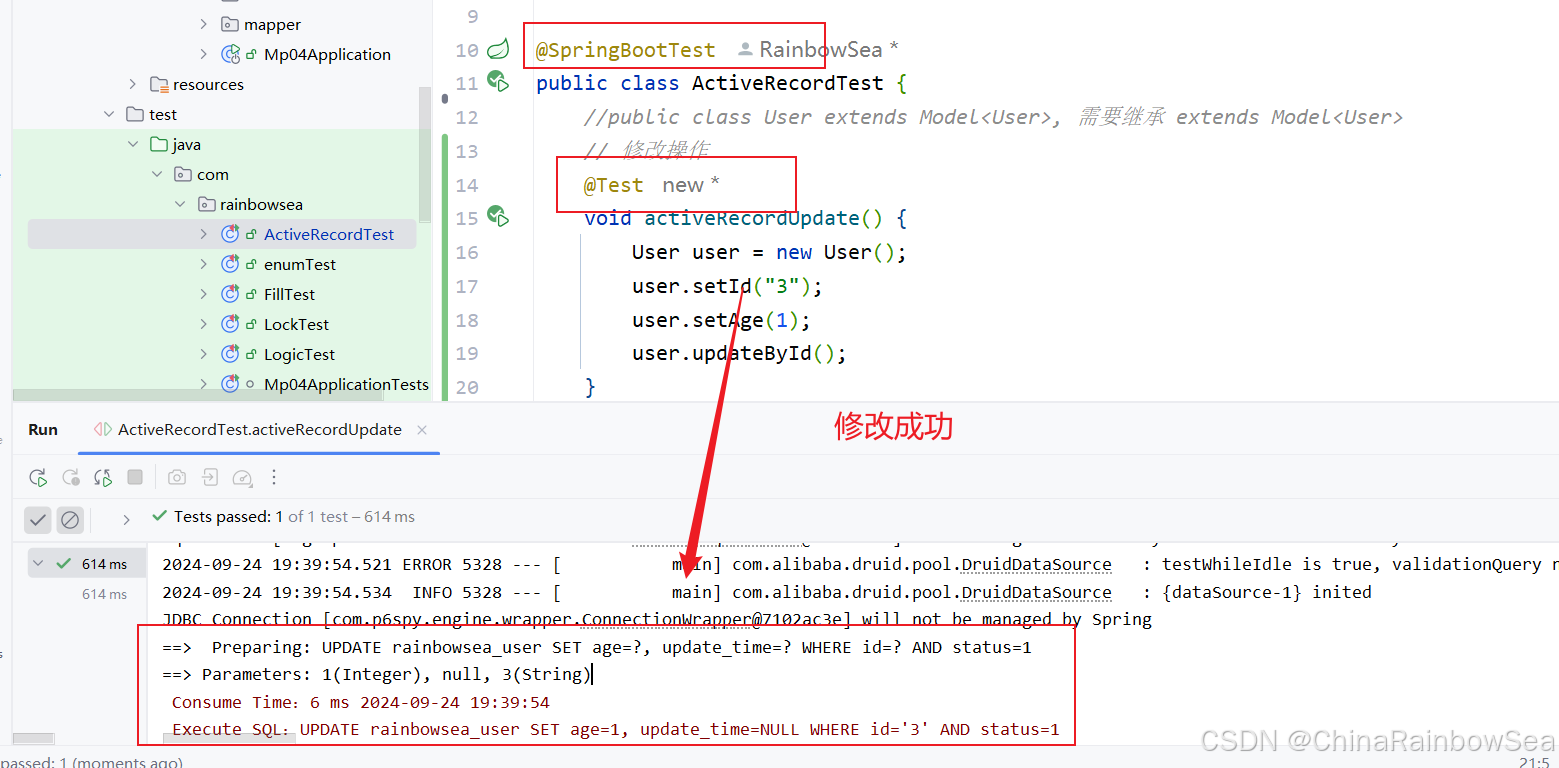Expand the mapper package node

(x=205, y=23)
